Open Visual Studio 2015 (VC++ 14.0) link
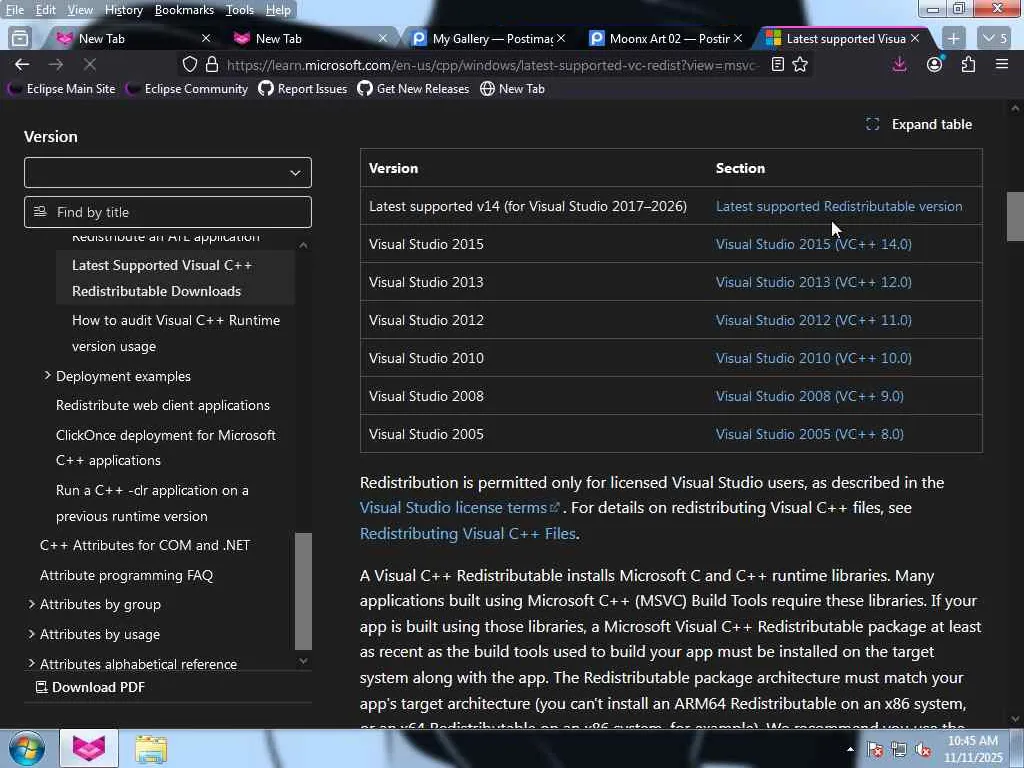1024x768 pixels. [814, 244]
